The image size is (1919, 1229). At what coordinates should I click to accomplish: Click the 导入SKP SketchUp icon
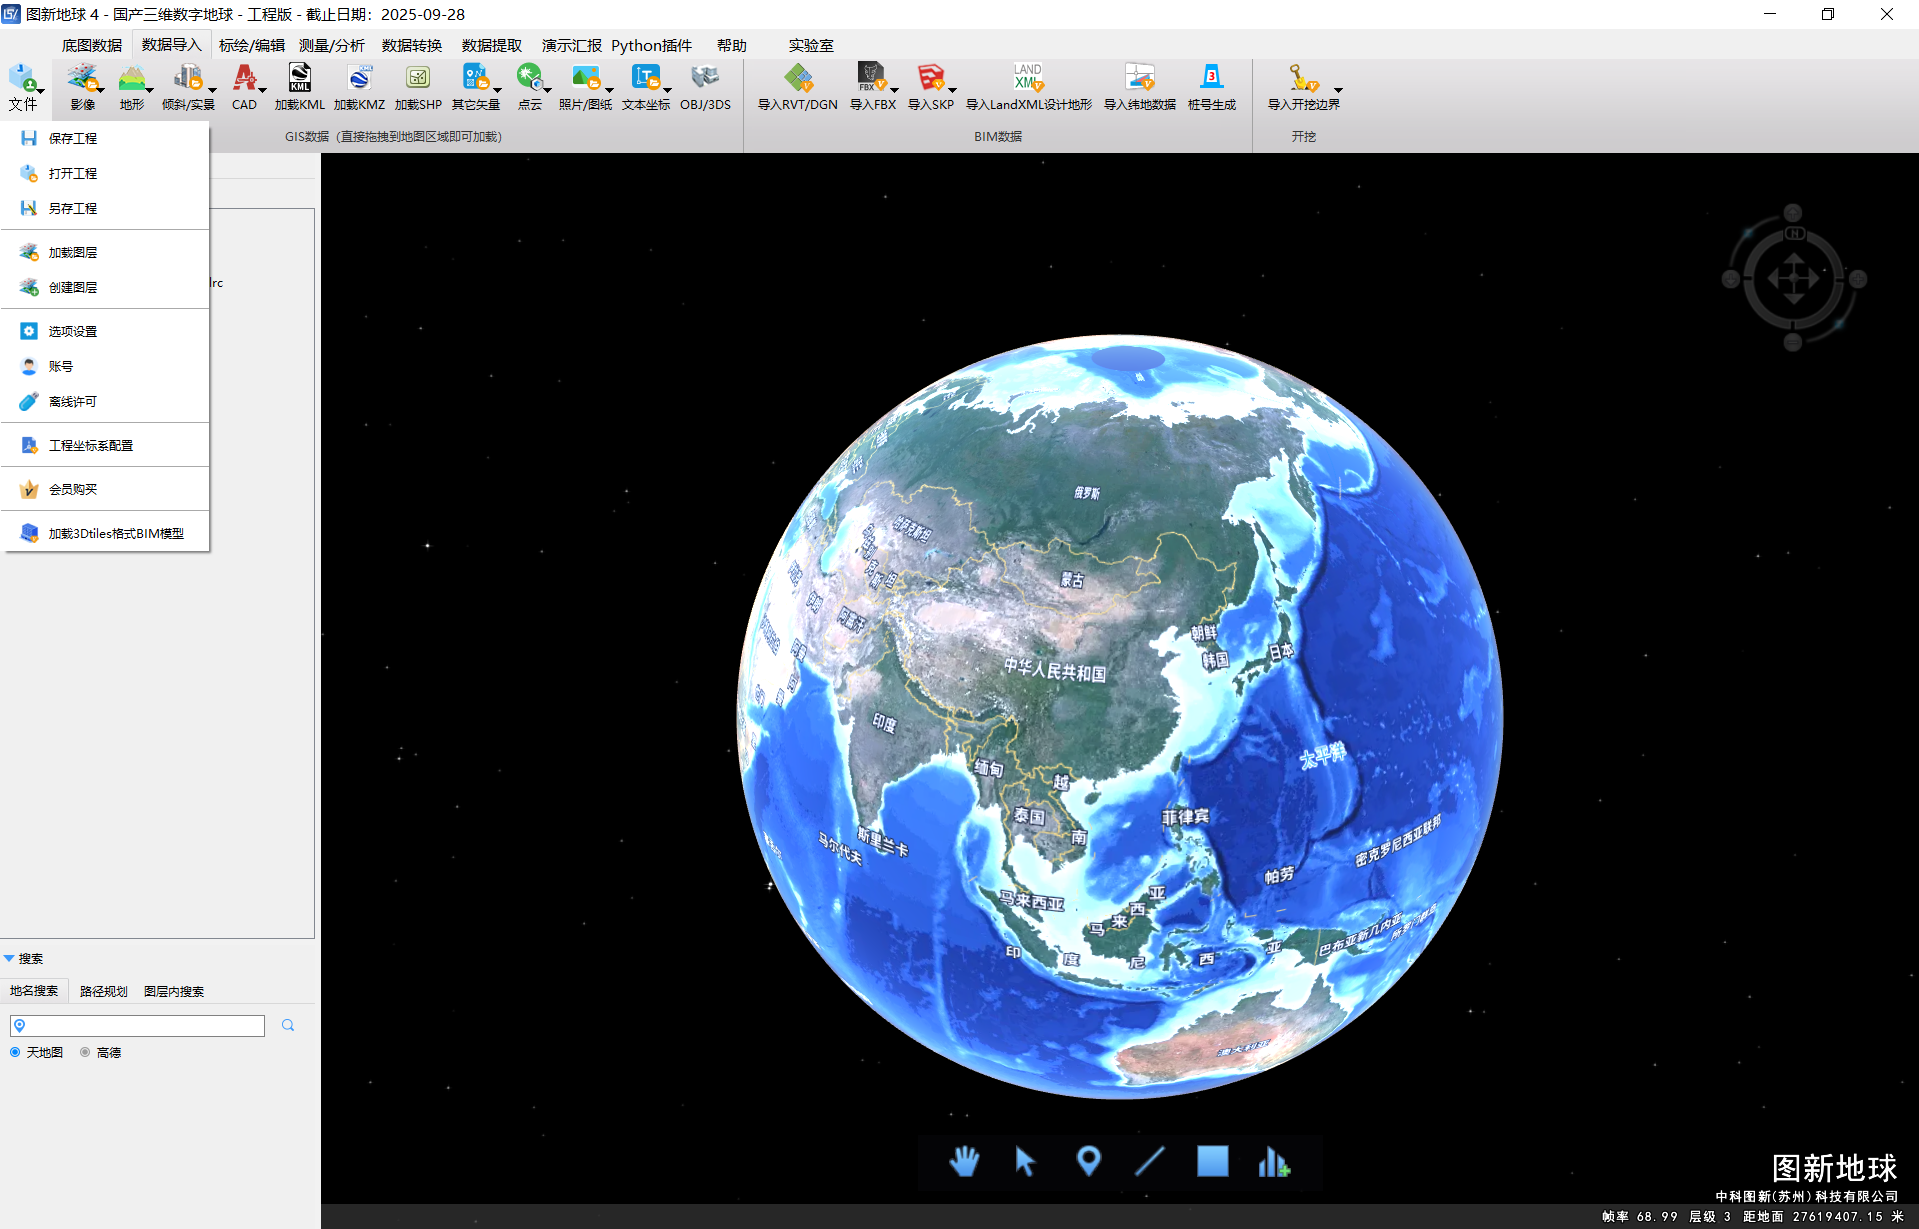[x=930, y=78]
